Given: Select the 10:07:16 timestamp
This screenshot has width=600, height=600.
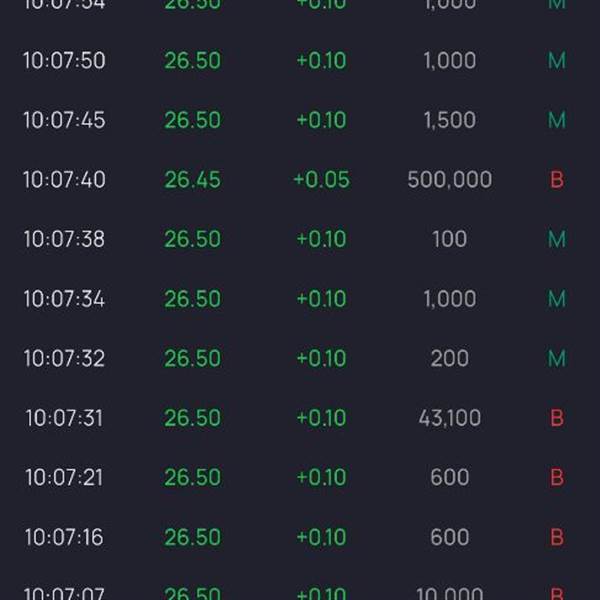Looking at the screenshot, I should (x=64, y=537).
